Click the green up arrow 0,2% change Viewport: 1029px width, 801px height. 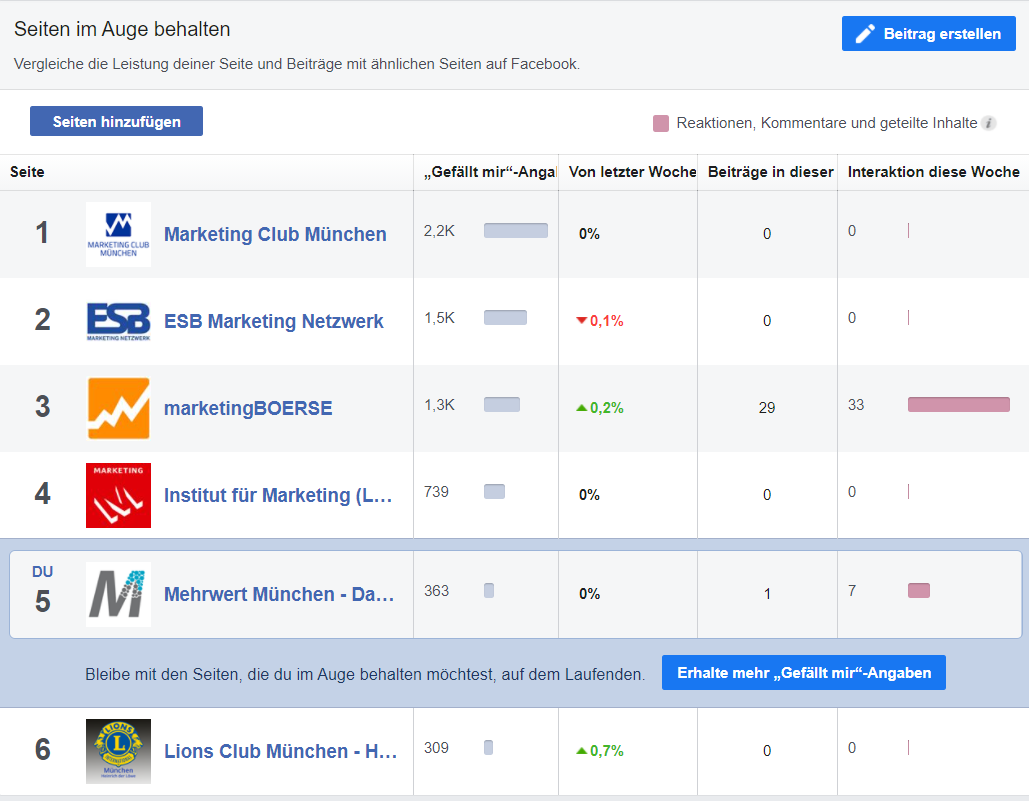point(600,408)
